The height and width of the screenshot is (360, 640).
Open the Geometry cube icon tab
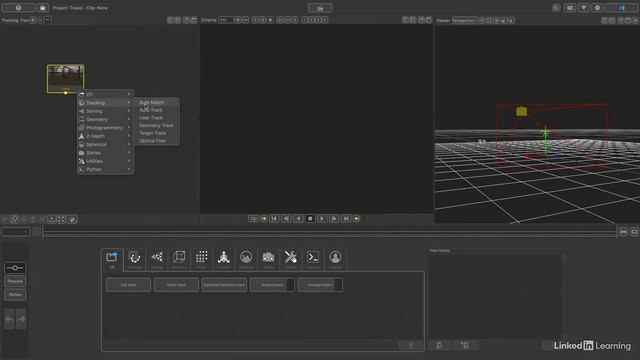pos(179,260)
